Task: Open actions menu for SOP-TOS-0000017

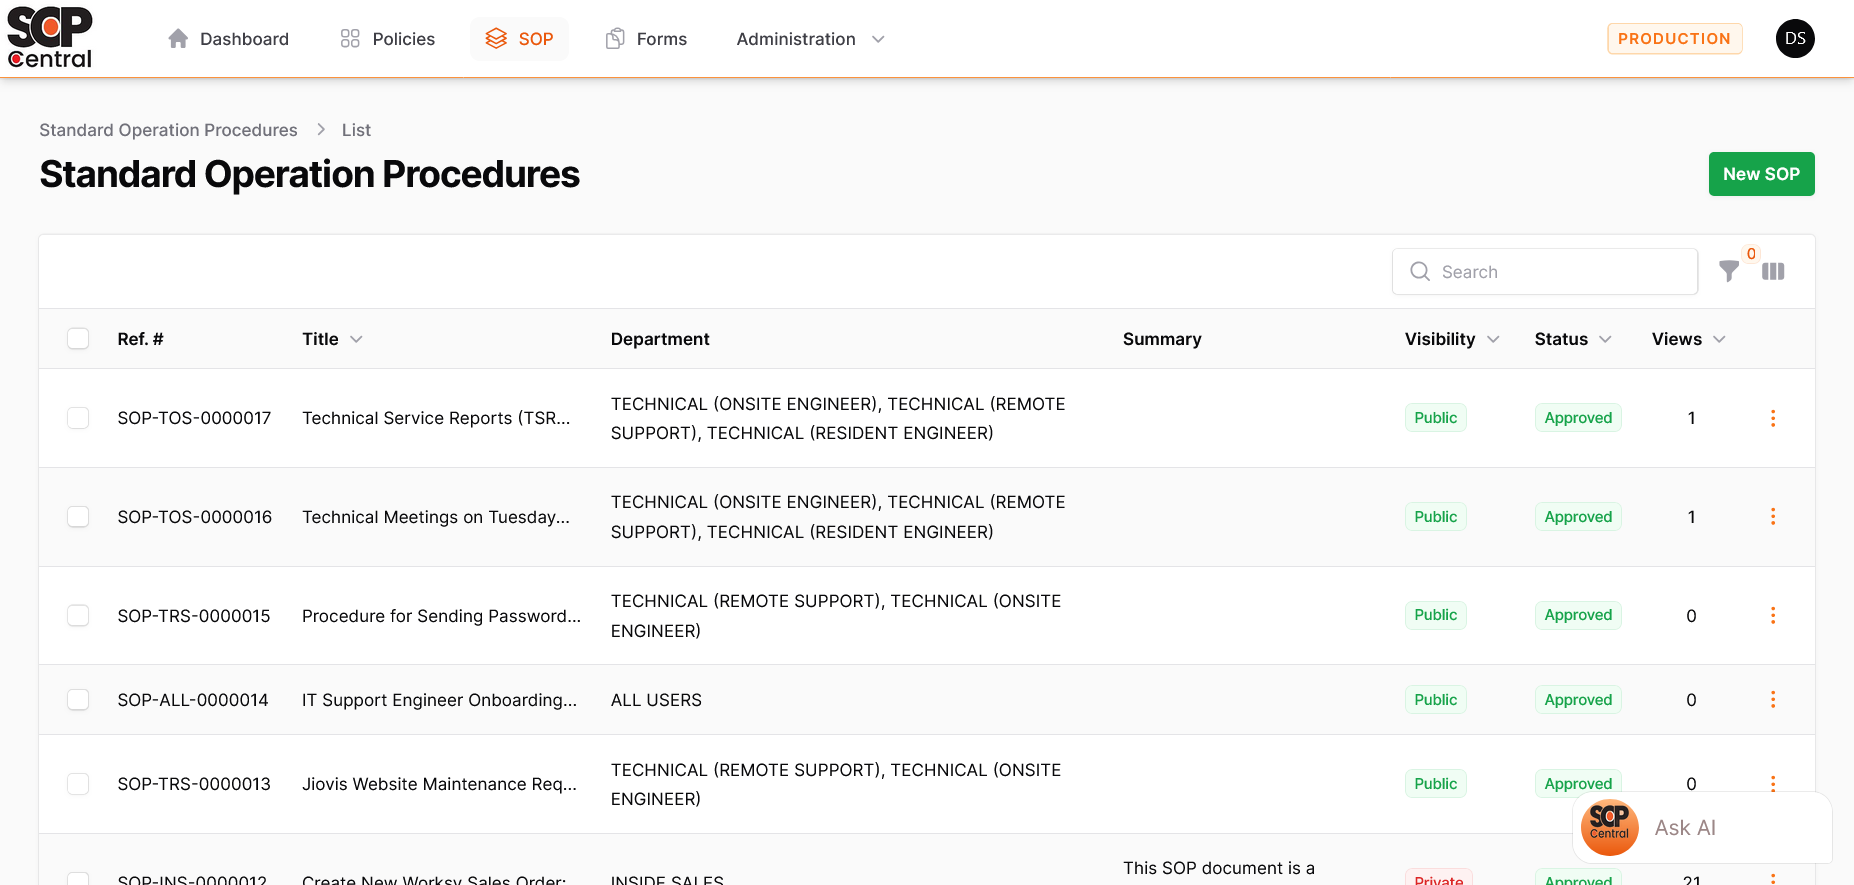Action: point(1772,418)
